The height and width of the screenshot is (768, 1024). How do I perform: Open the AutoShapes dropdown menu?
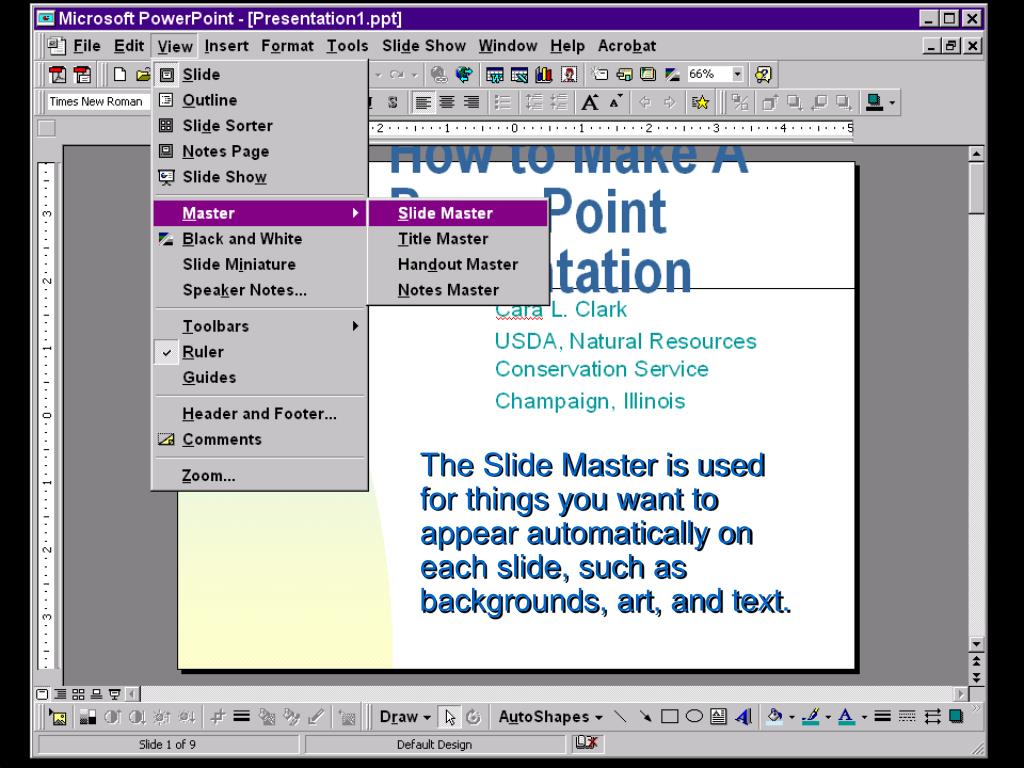[x=550, y=717]
